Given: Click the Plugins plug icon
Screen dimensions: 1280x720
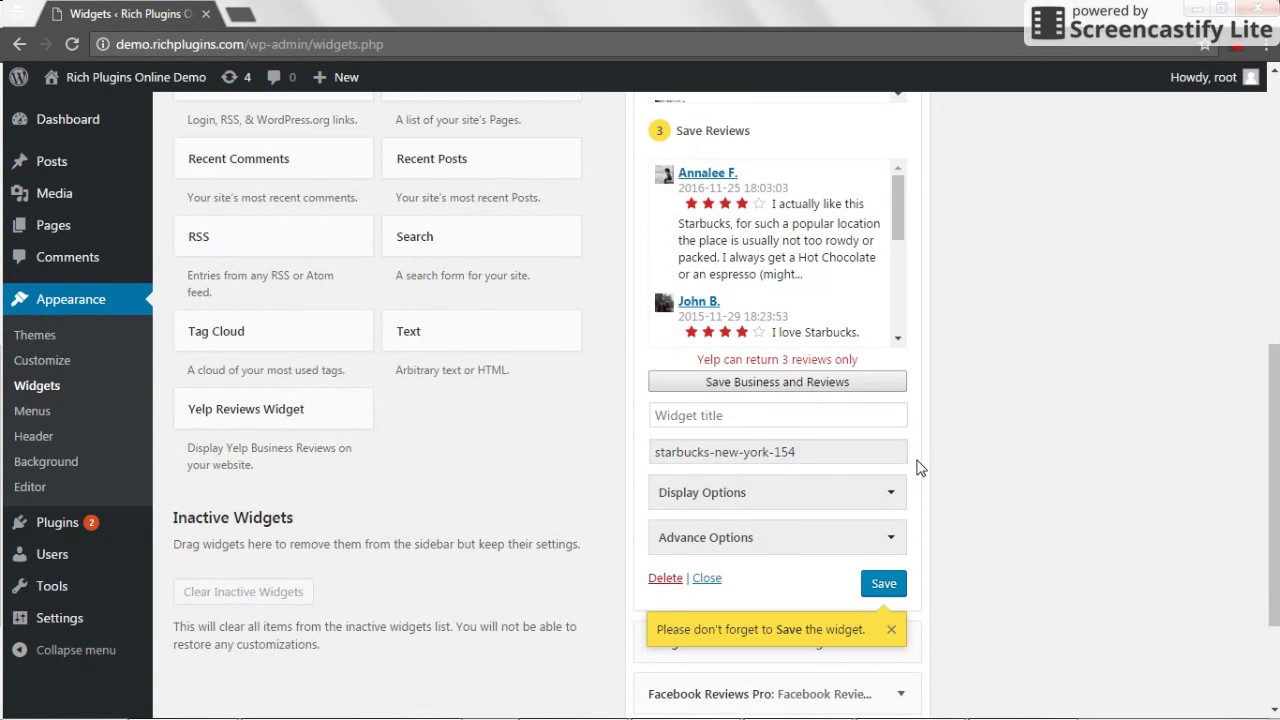Looking at the screenshot, I should tap(20, 522).
